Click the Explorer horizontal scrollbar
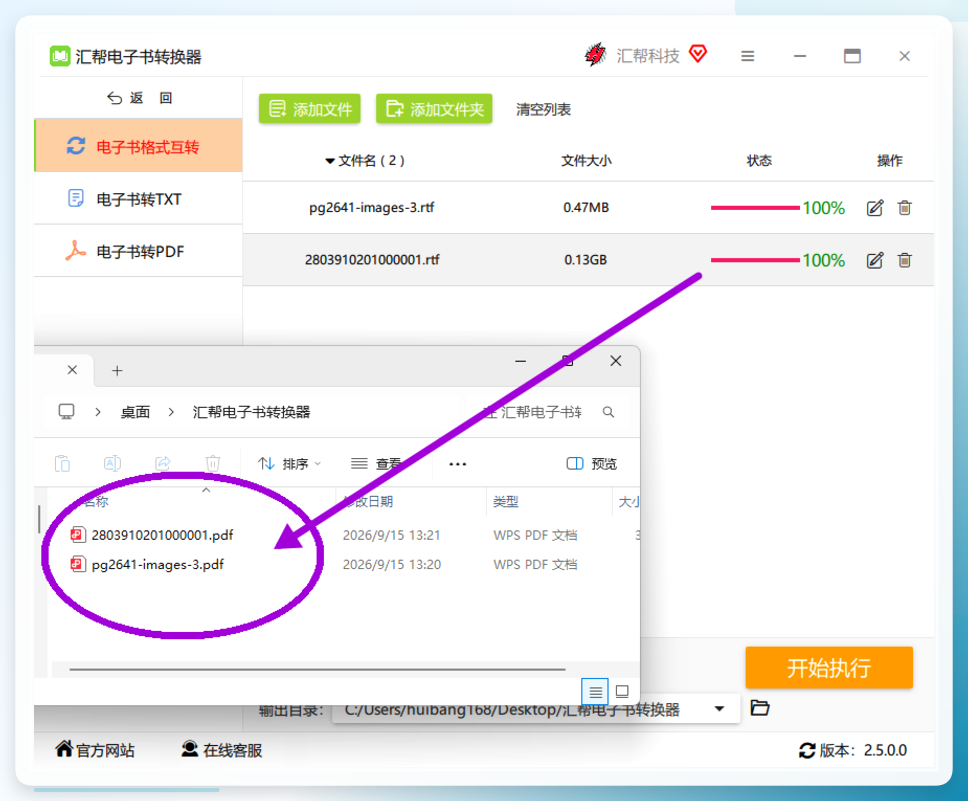This screenshot has width=968, height=801. [317, 669]
